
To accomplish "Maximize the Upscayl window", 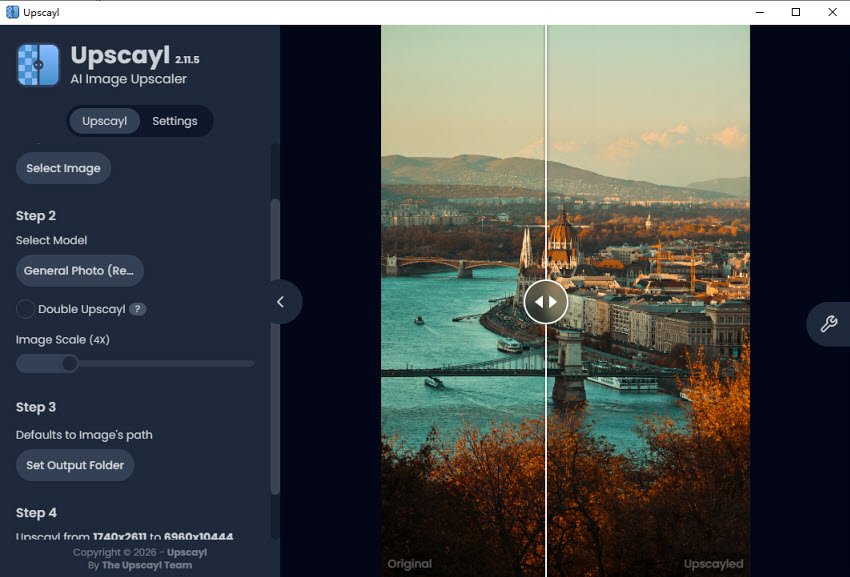I will pos(795,11).
